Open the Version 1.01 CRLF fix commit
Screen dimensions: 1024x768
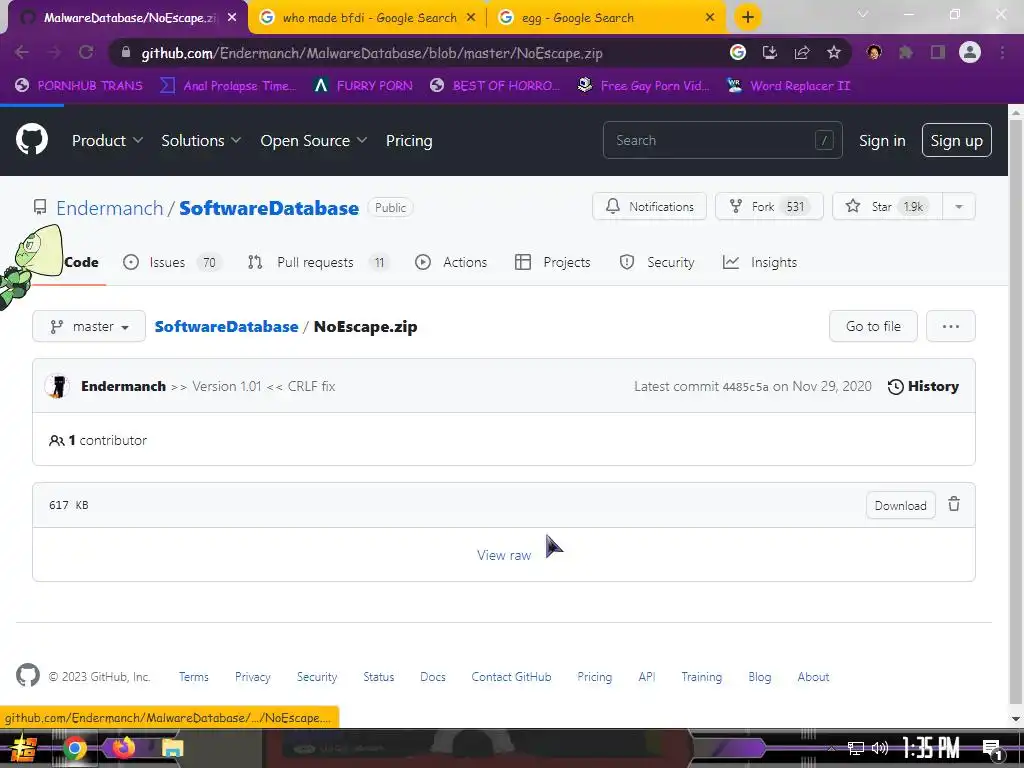click(x=253, y=386)
